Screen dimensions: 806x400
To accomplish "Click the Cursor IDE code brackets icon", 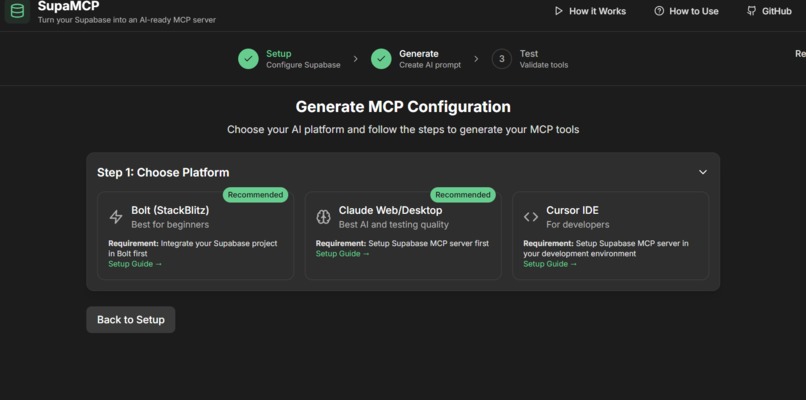I will coord(531,217).
